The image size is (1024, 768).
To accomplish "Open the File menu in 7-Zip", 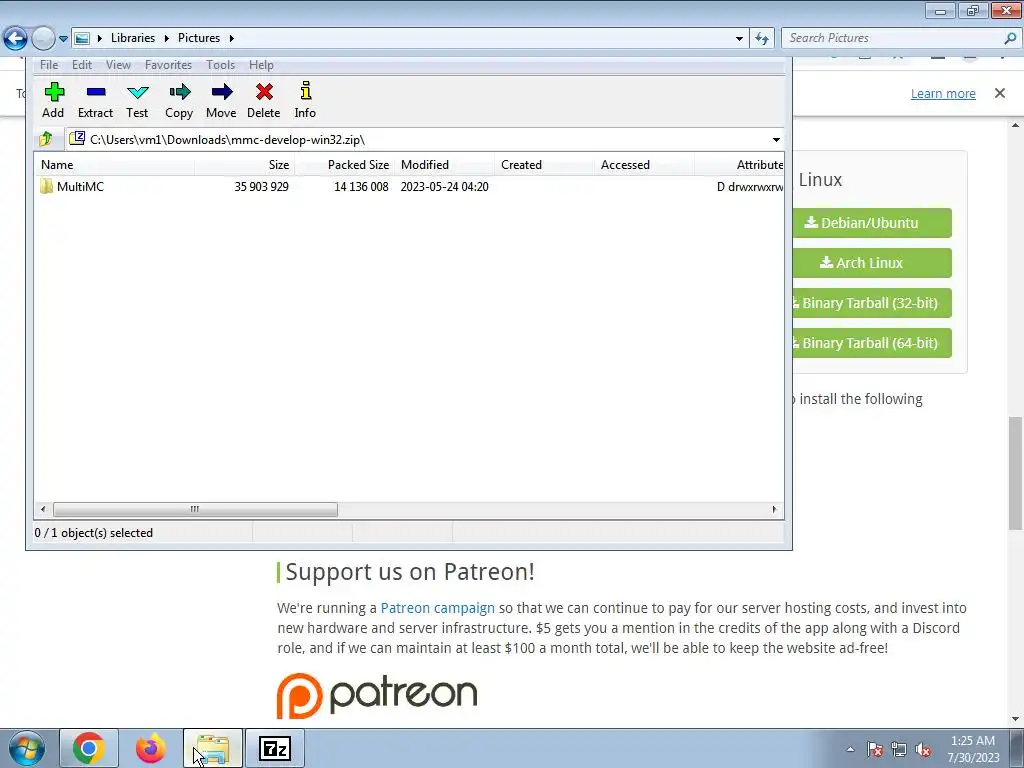I will (x=49, y=65).
